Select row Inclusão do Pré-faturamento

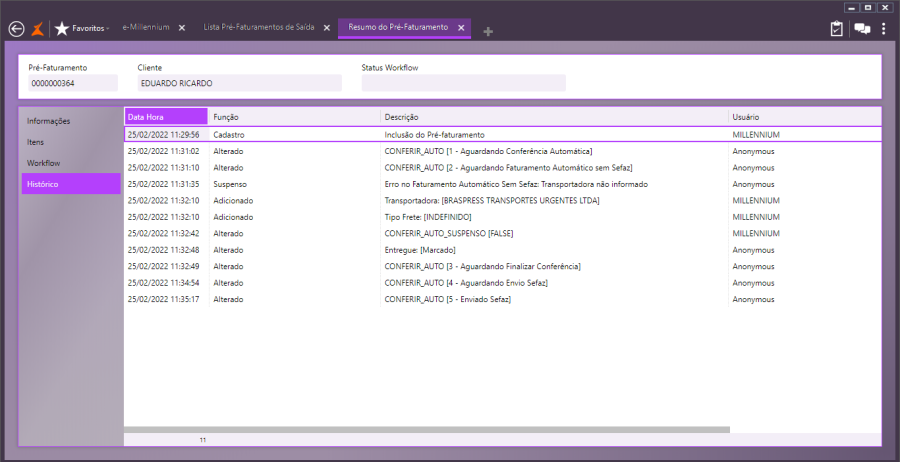pyautogui.click(x=503, y=135)
